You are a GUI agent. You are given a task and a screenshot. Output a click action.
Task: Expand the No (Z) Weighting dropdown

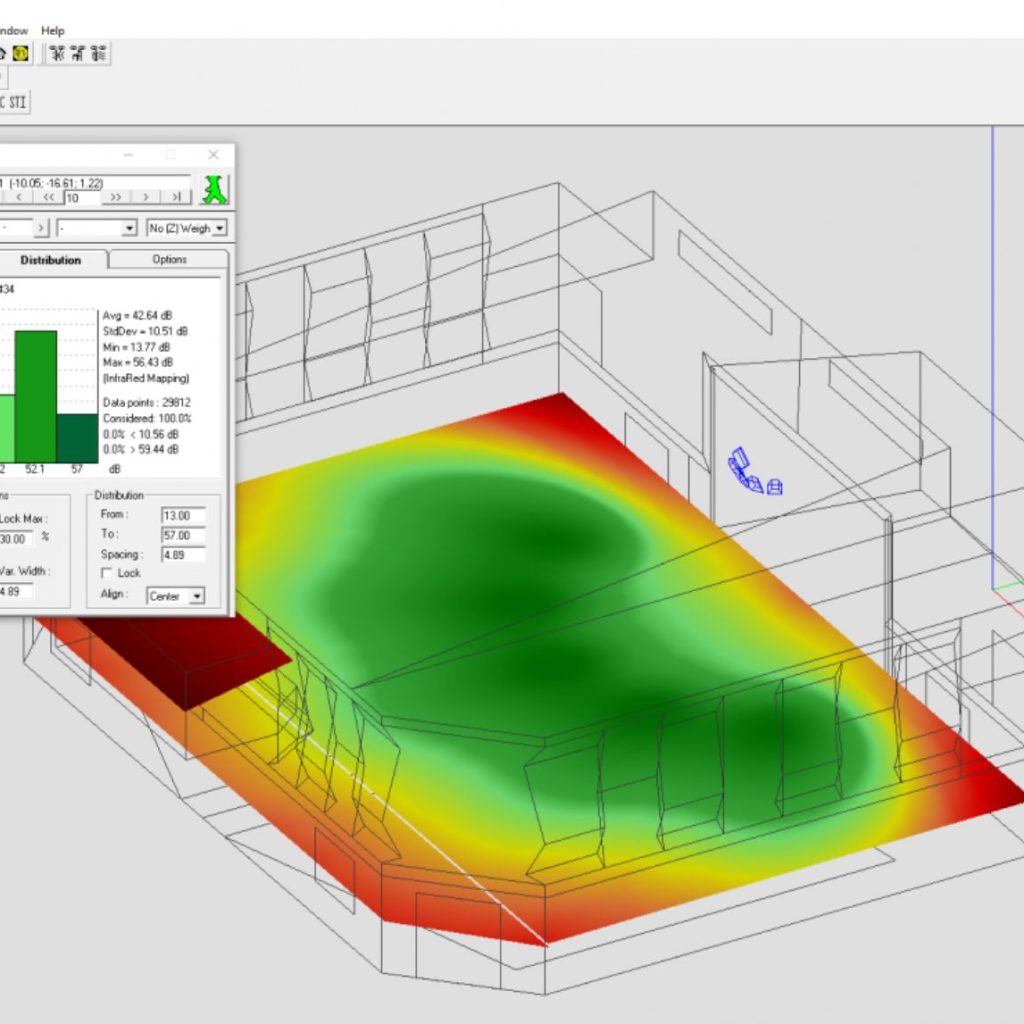pyautogui.click(x=186, y=228)
